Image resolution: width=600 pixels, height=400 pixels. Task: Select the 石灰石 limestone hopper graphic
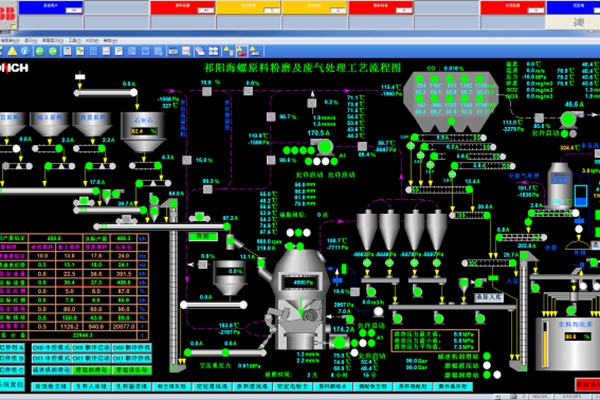click(x=143, y=132)
